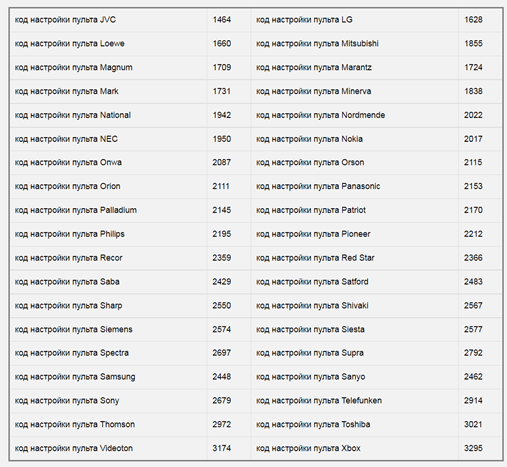Viewport: 507px width, 467px height.
Task: Click the Panasonic code 2153
Action: (473, 186)
